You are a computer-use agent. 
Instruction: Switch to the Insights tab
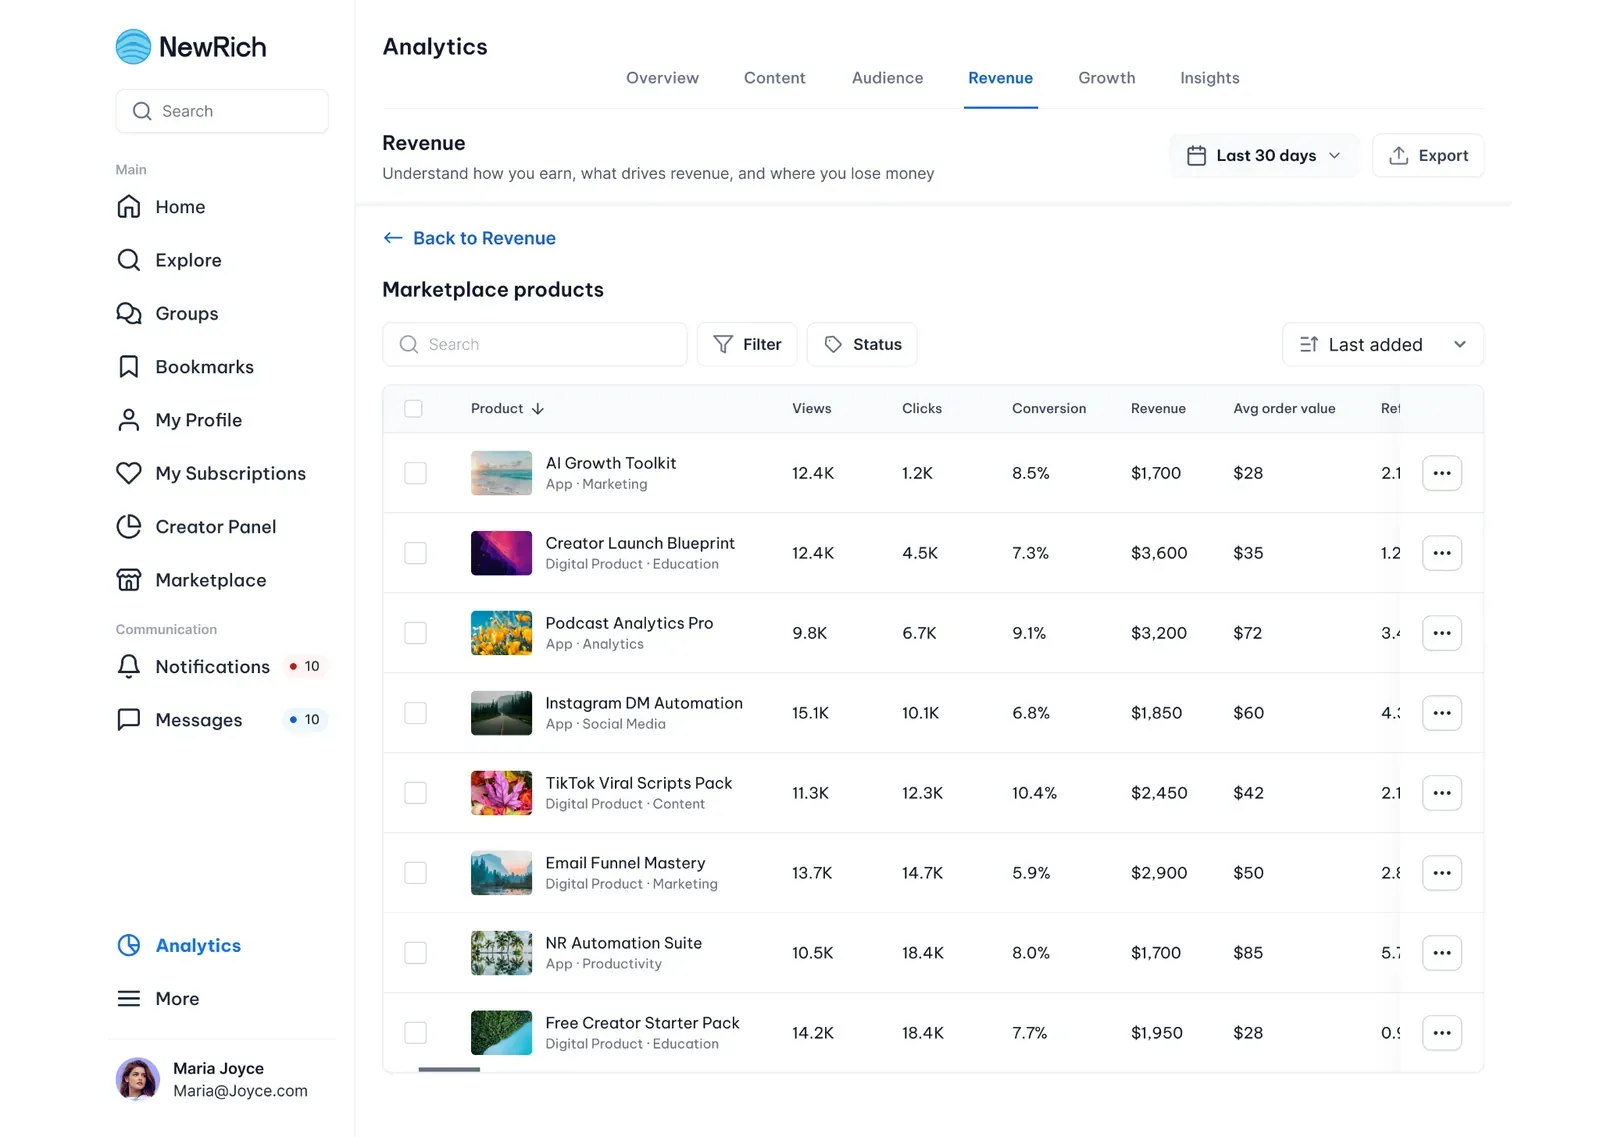click(1209, 78)
